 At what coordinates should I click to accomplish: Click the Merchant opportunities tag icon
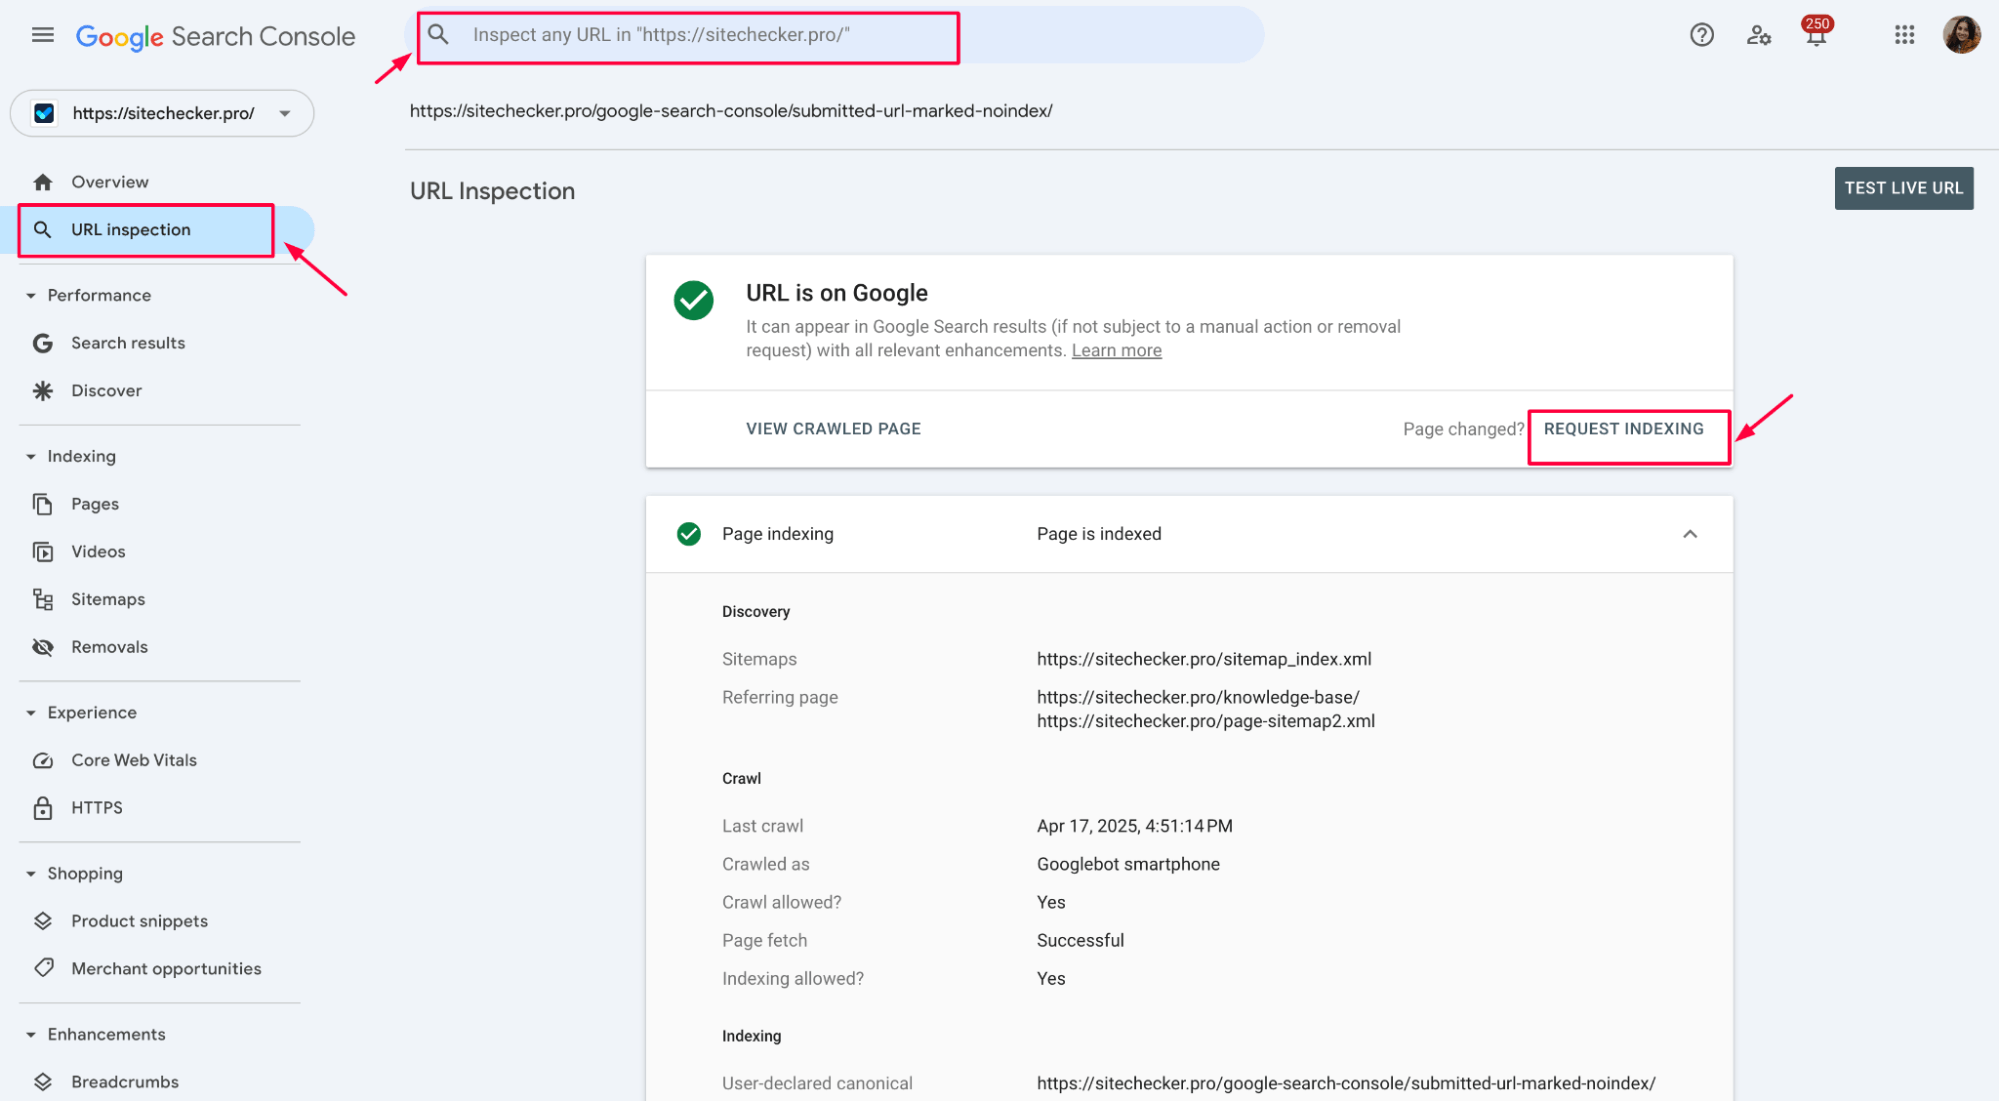(42, 968)
